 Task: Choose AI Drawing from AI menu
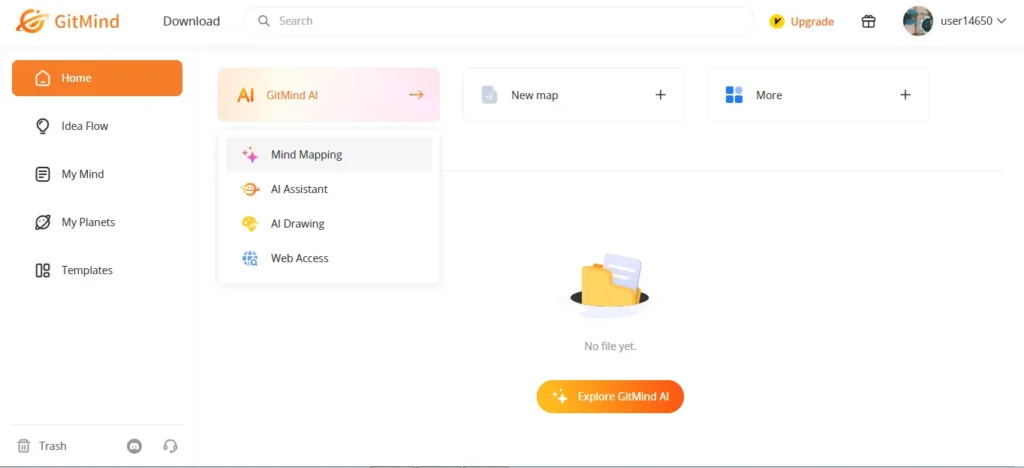[x=328, y=223]
